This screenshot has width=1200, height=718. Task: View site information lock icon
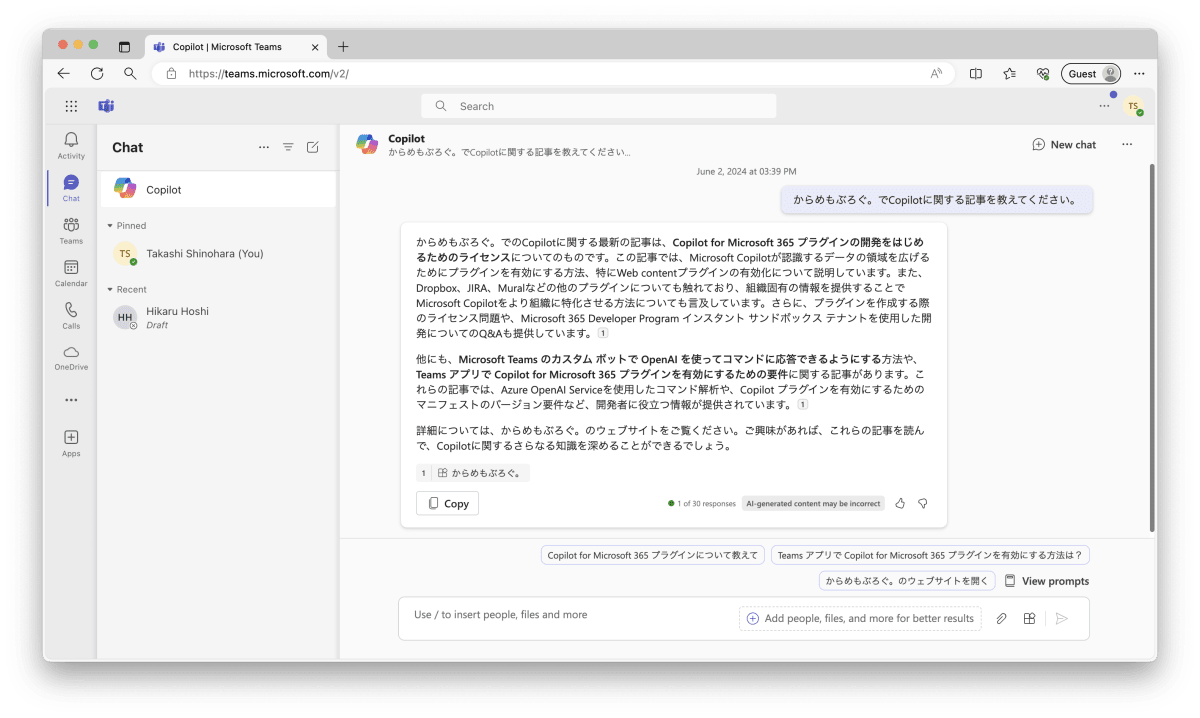171,73
